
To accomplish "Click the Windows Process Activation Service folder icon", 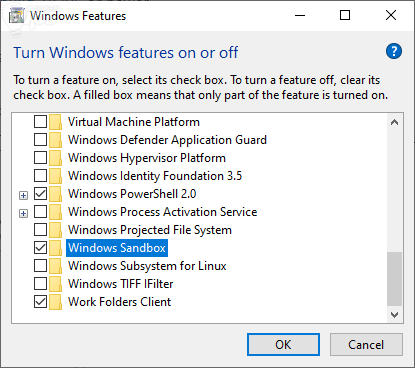I will 55,212.
